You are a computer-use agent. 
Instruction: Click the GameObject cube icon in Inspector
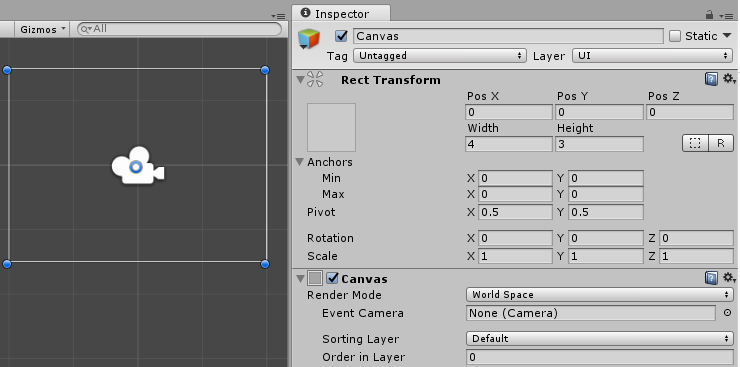(309, 39)
